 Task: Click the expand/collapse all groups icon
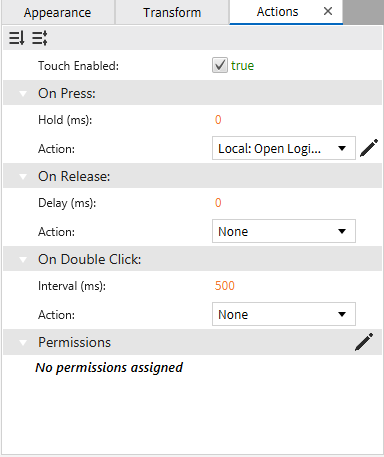click(x=40, y=38)
